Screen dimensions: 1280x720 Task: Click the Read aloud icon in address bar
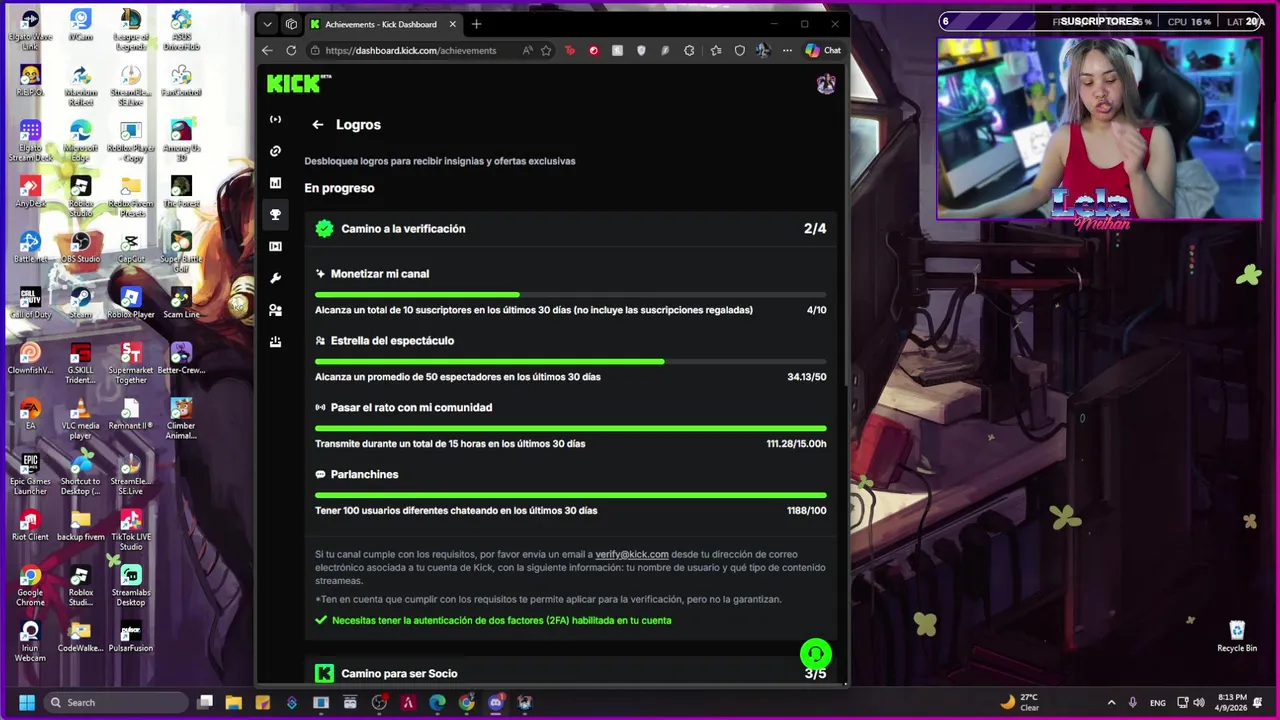coord(527,50)
